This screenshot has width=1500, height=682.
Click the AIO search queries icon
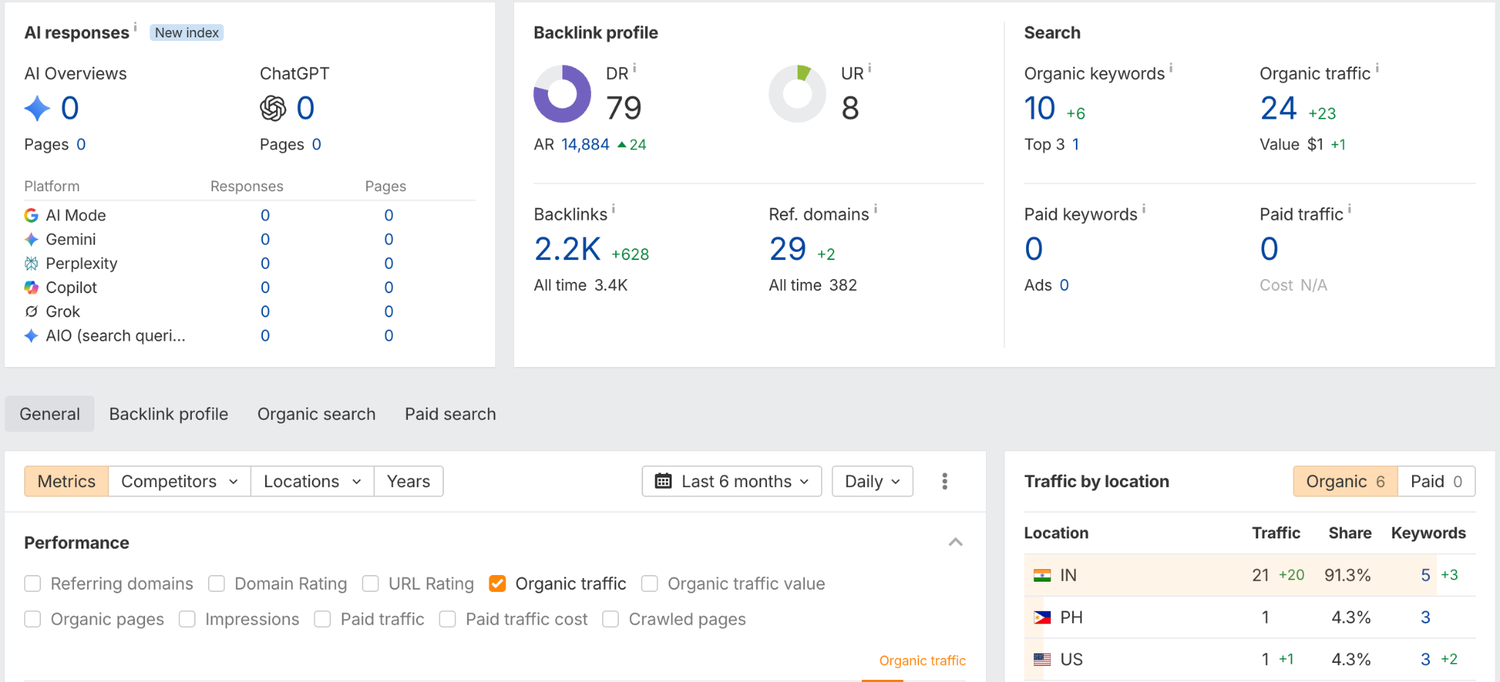click(x=31, y=336)
